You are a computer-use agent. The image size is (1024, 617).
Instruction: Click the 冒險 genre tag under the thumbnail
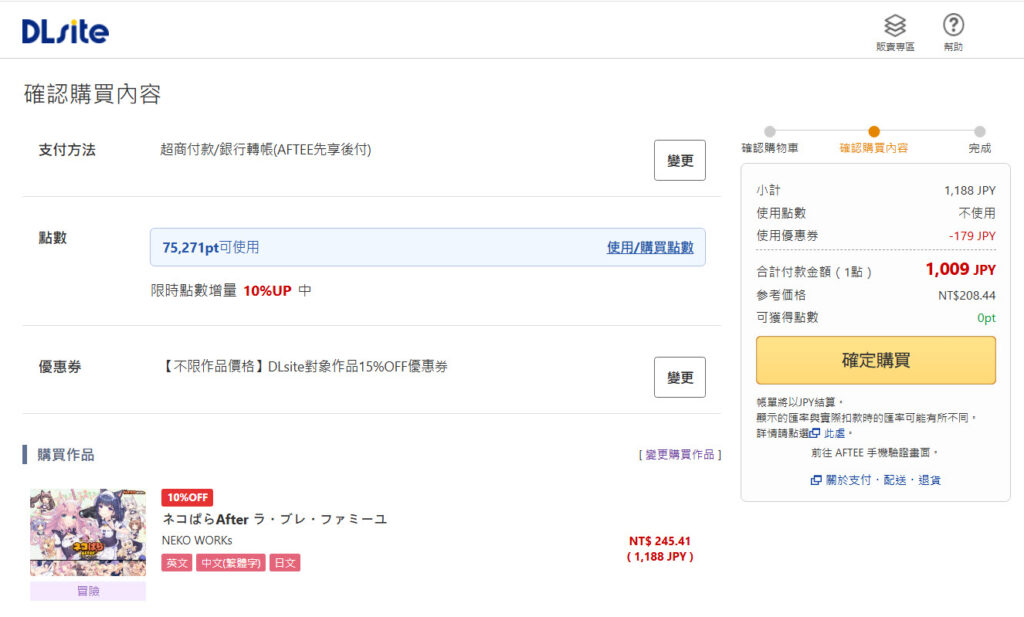[88, 592]
